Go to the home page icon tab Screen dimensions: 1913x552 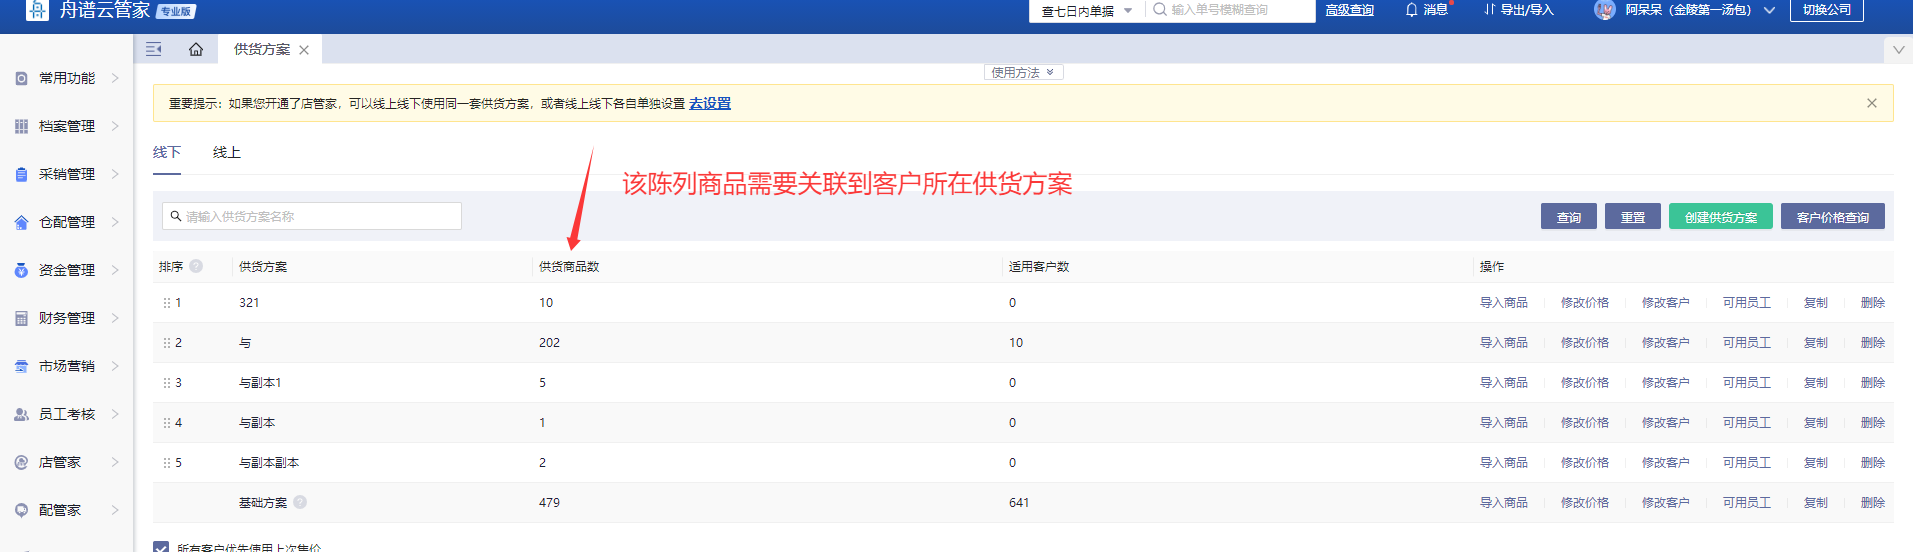coord(196,49)
